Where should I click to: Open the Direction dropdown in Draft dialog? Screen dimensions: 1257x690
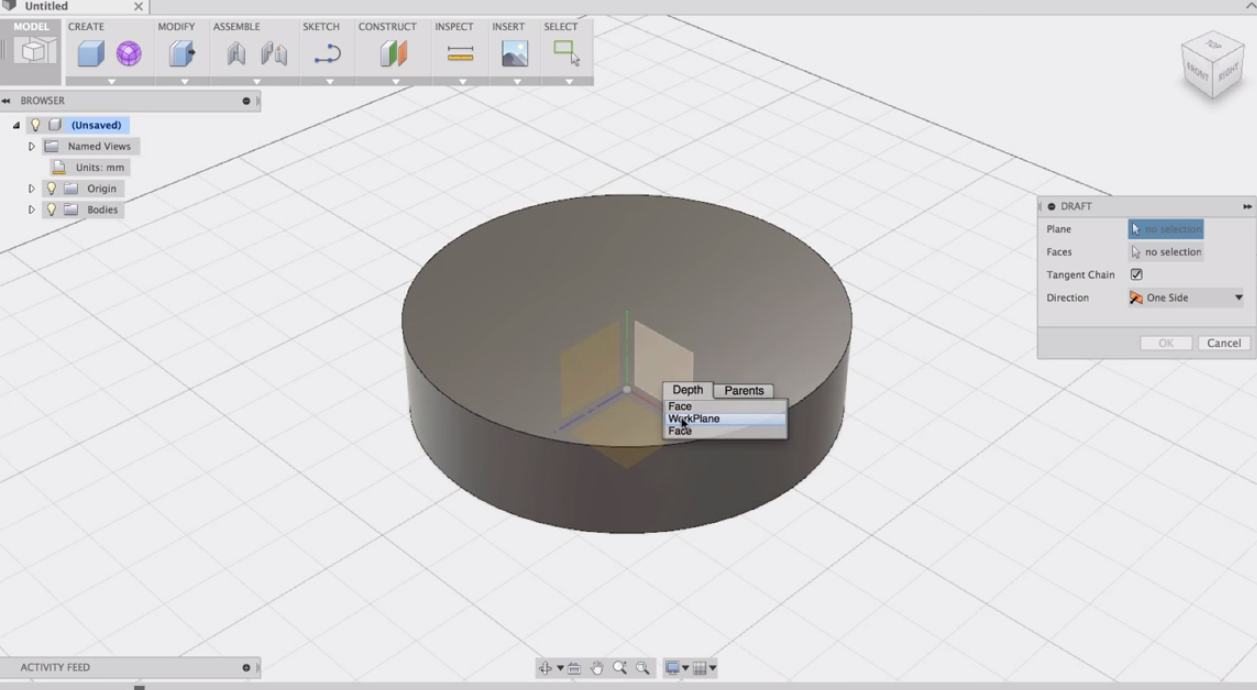click(1238, 297)
